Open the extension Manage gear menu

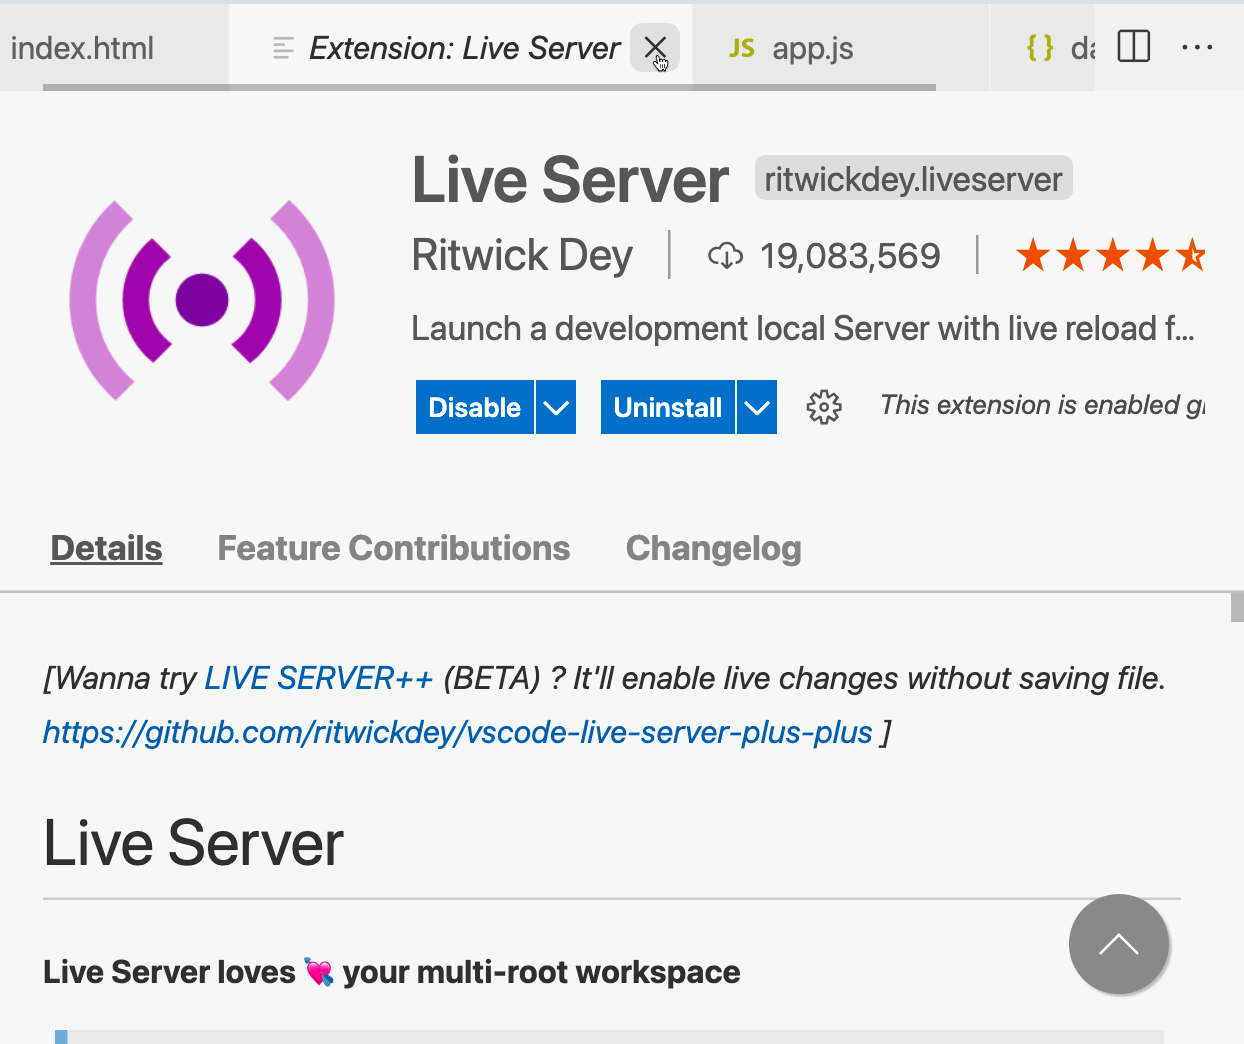[x=824, y=407]
